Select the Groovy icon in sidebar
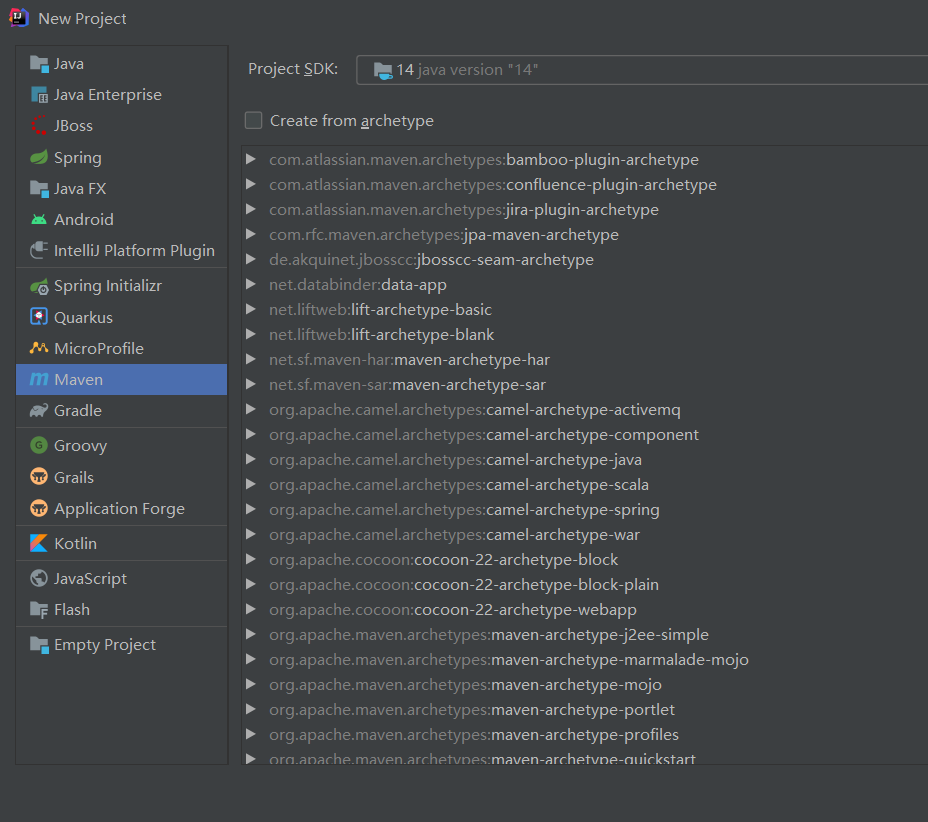 click(39, 446)
